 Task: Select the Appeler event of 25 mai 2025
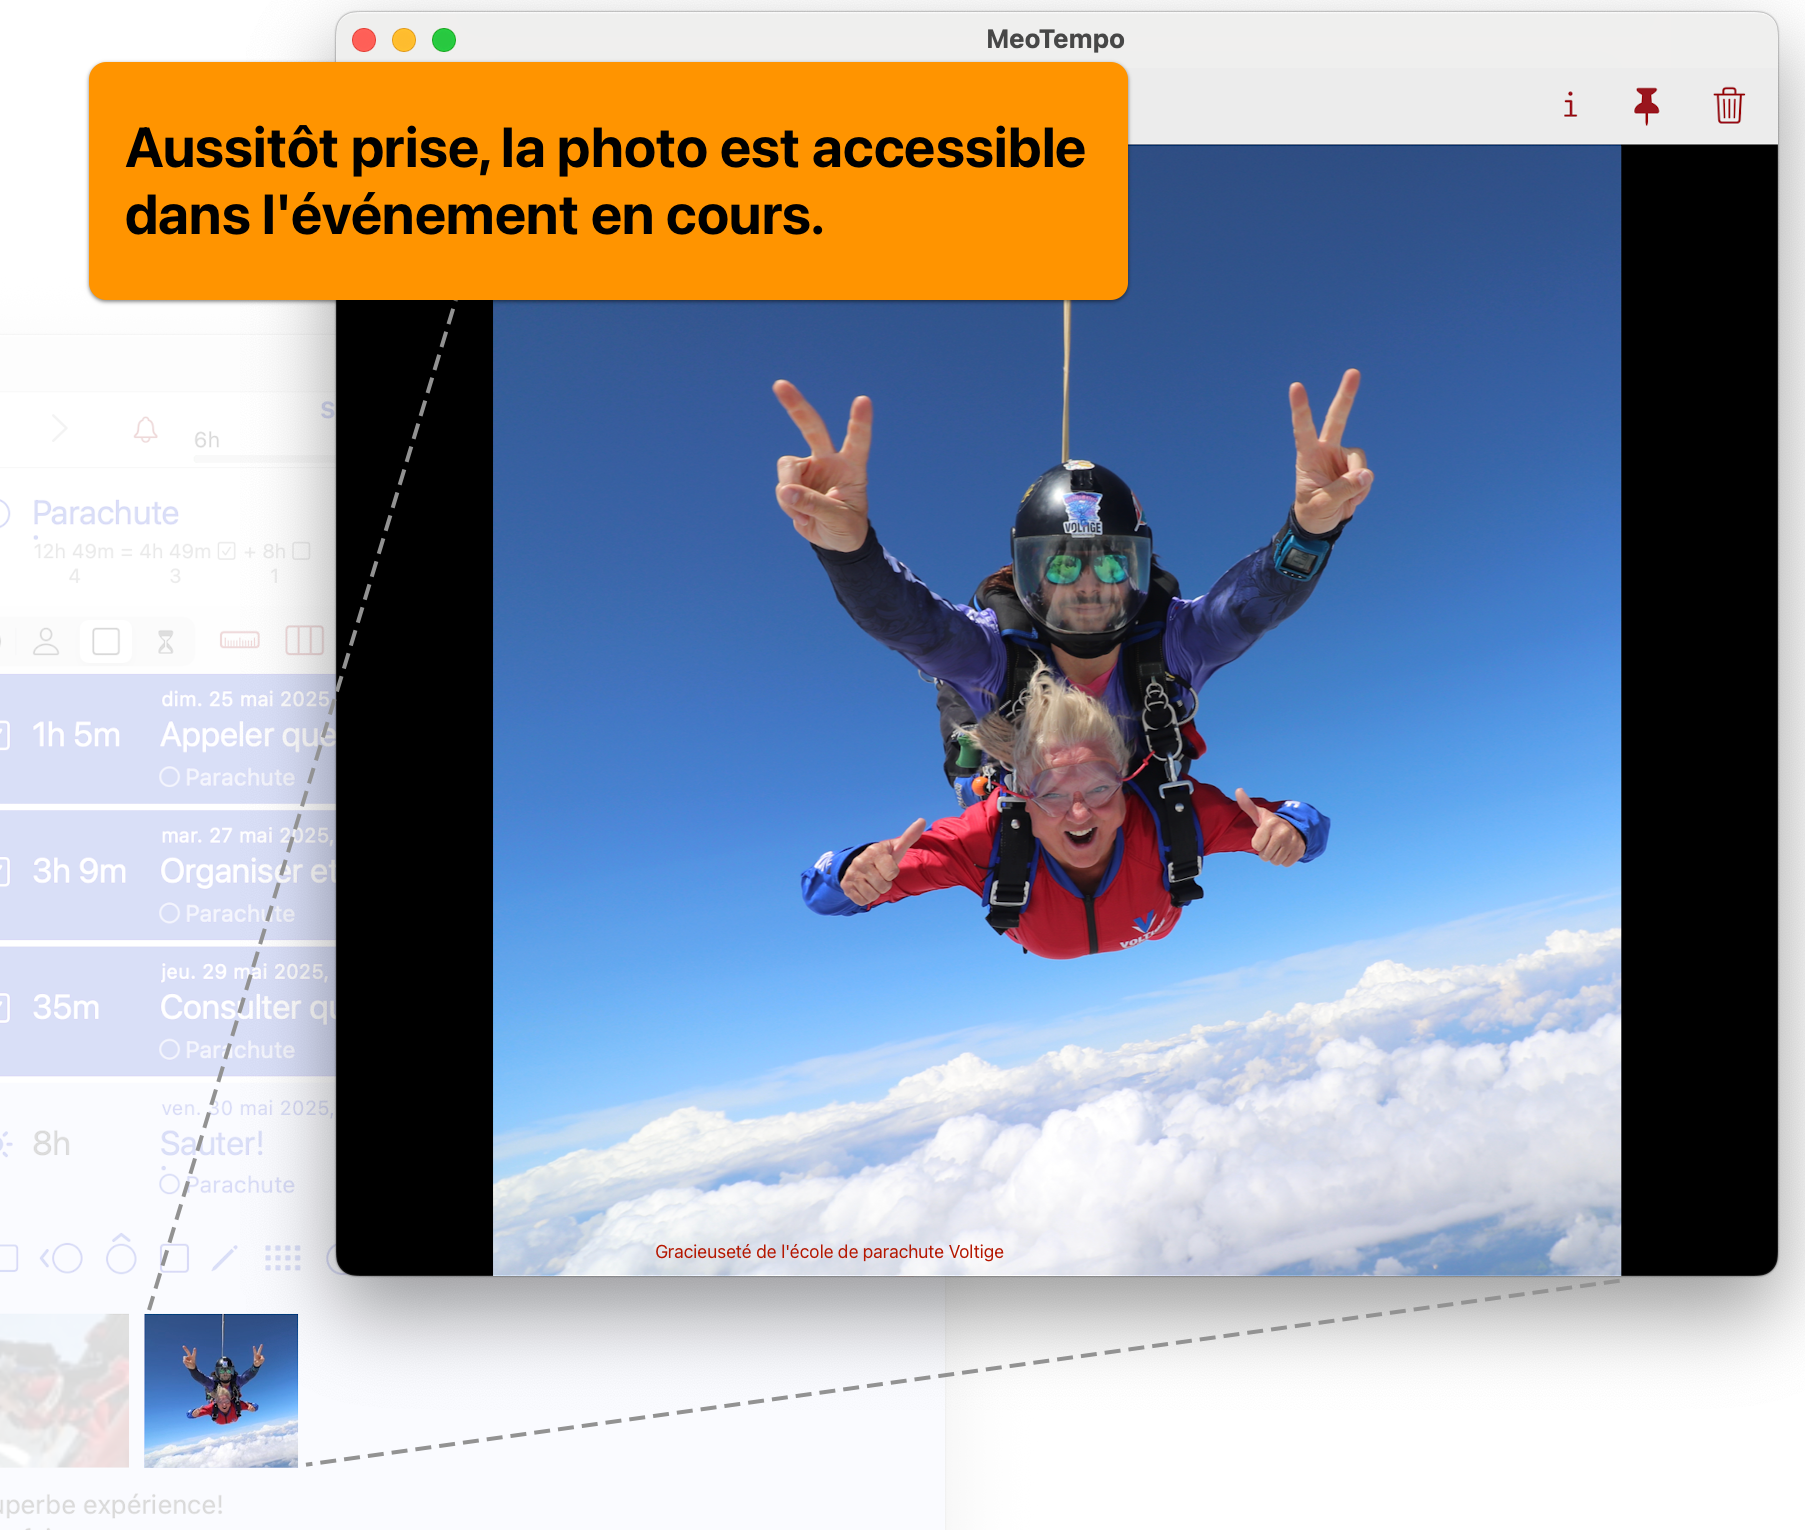click(x=168, y=739)
